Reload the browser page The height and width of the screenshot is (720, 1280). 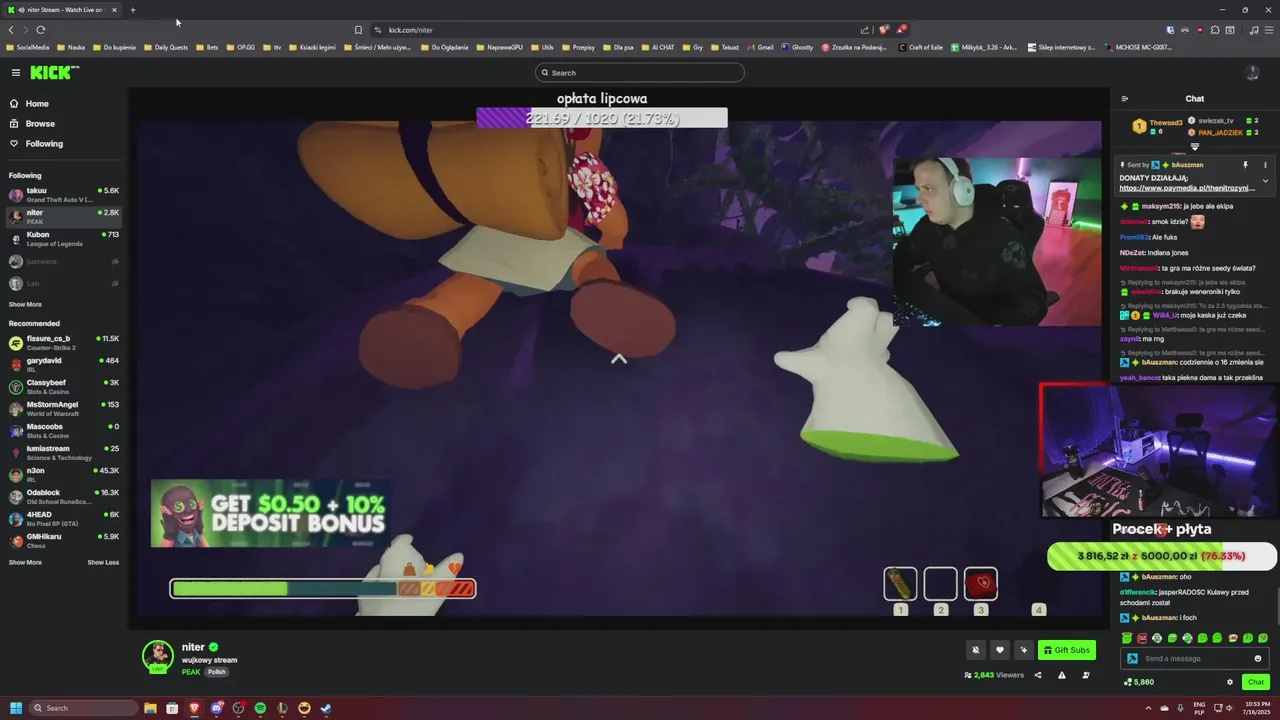click(41, 30)
